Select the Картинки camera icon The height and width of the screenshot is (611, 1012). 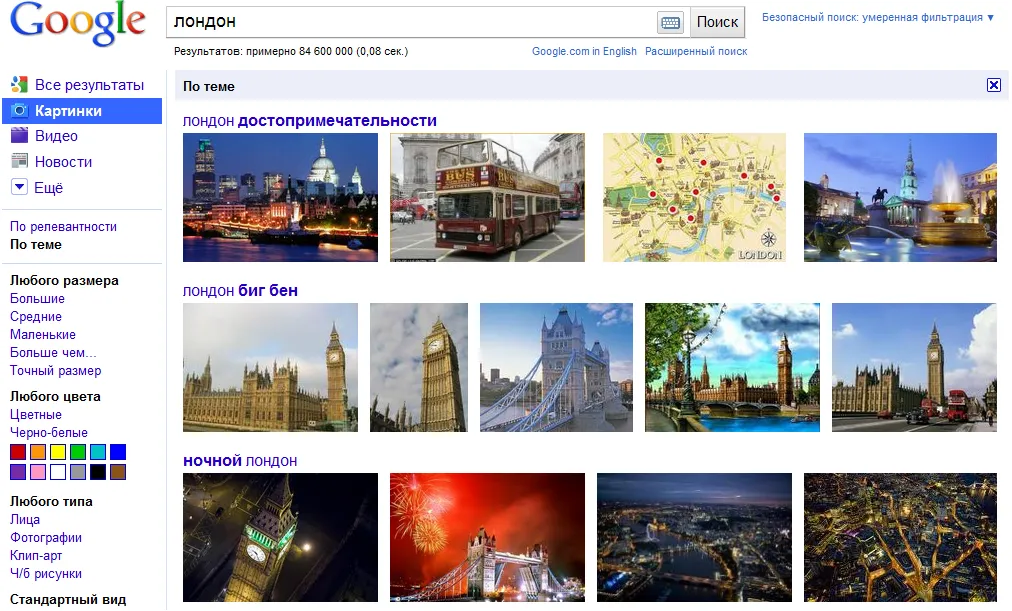pos(19,110)
